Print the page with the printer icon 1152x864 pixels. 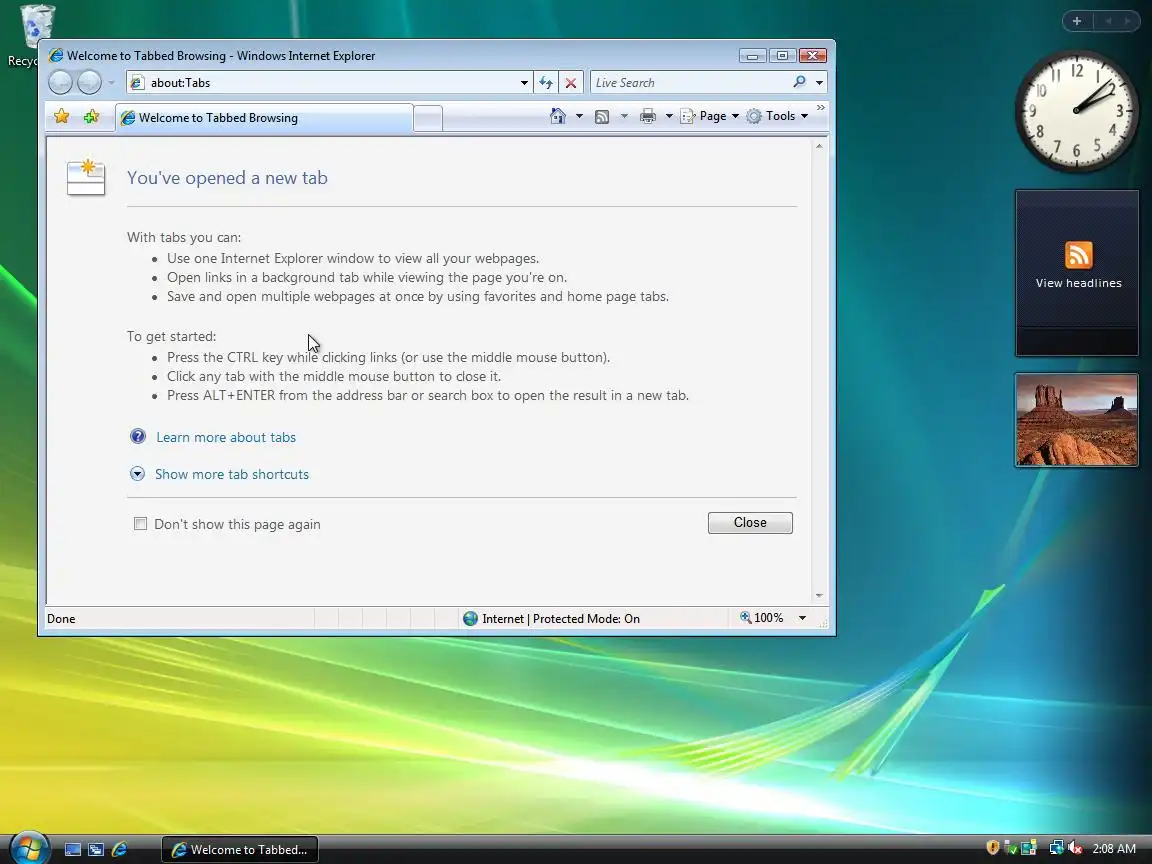(647, 116)
